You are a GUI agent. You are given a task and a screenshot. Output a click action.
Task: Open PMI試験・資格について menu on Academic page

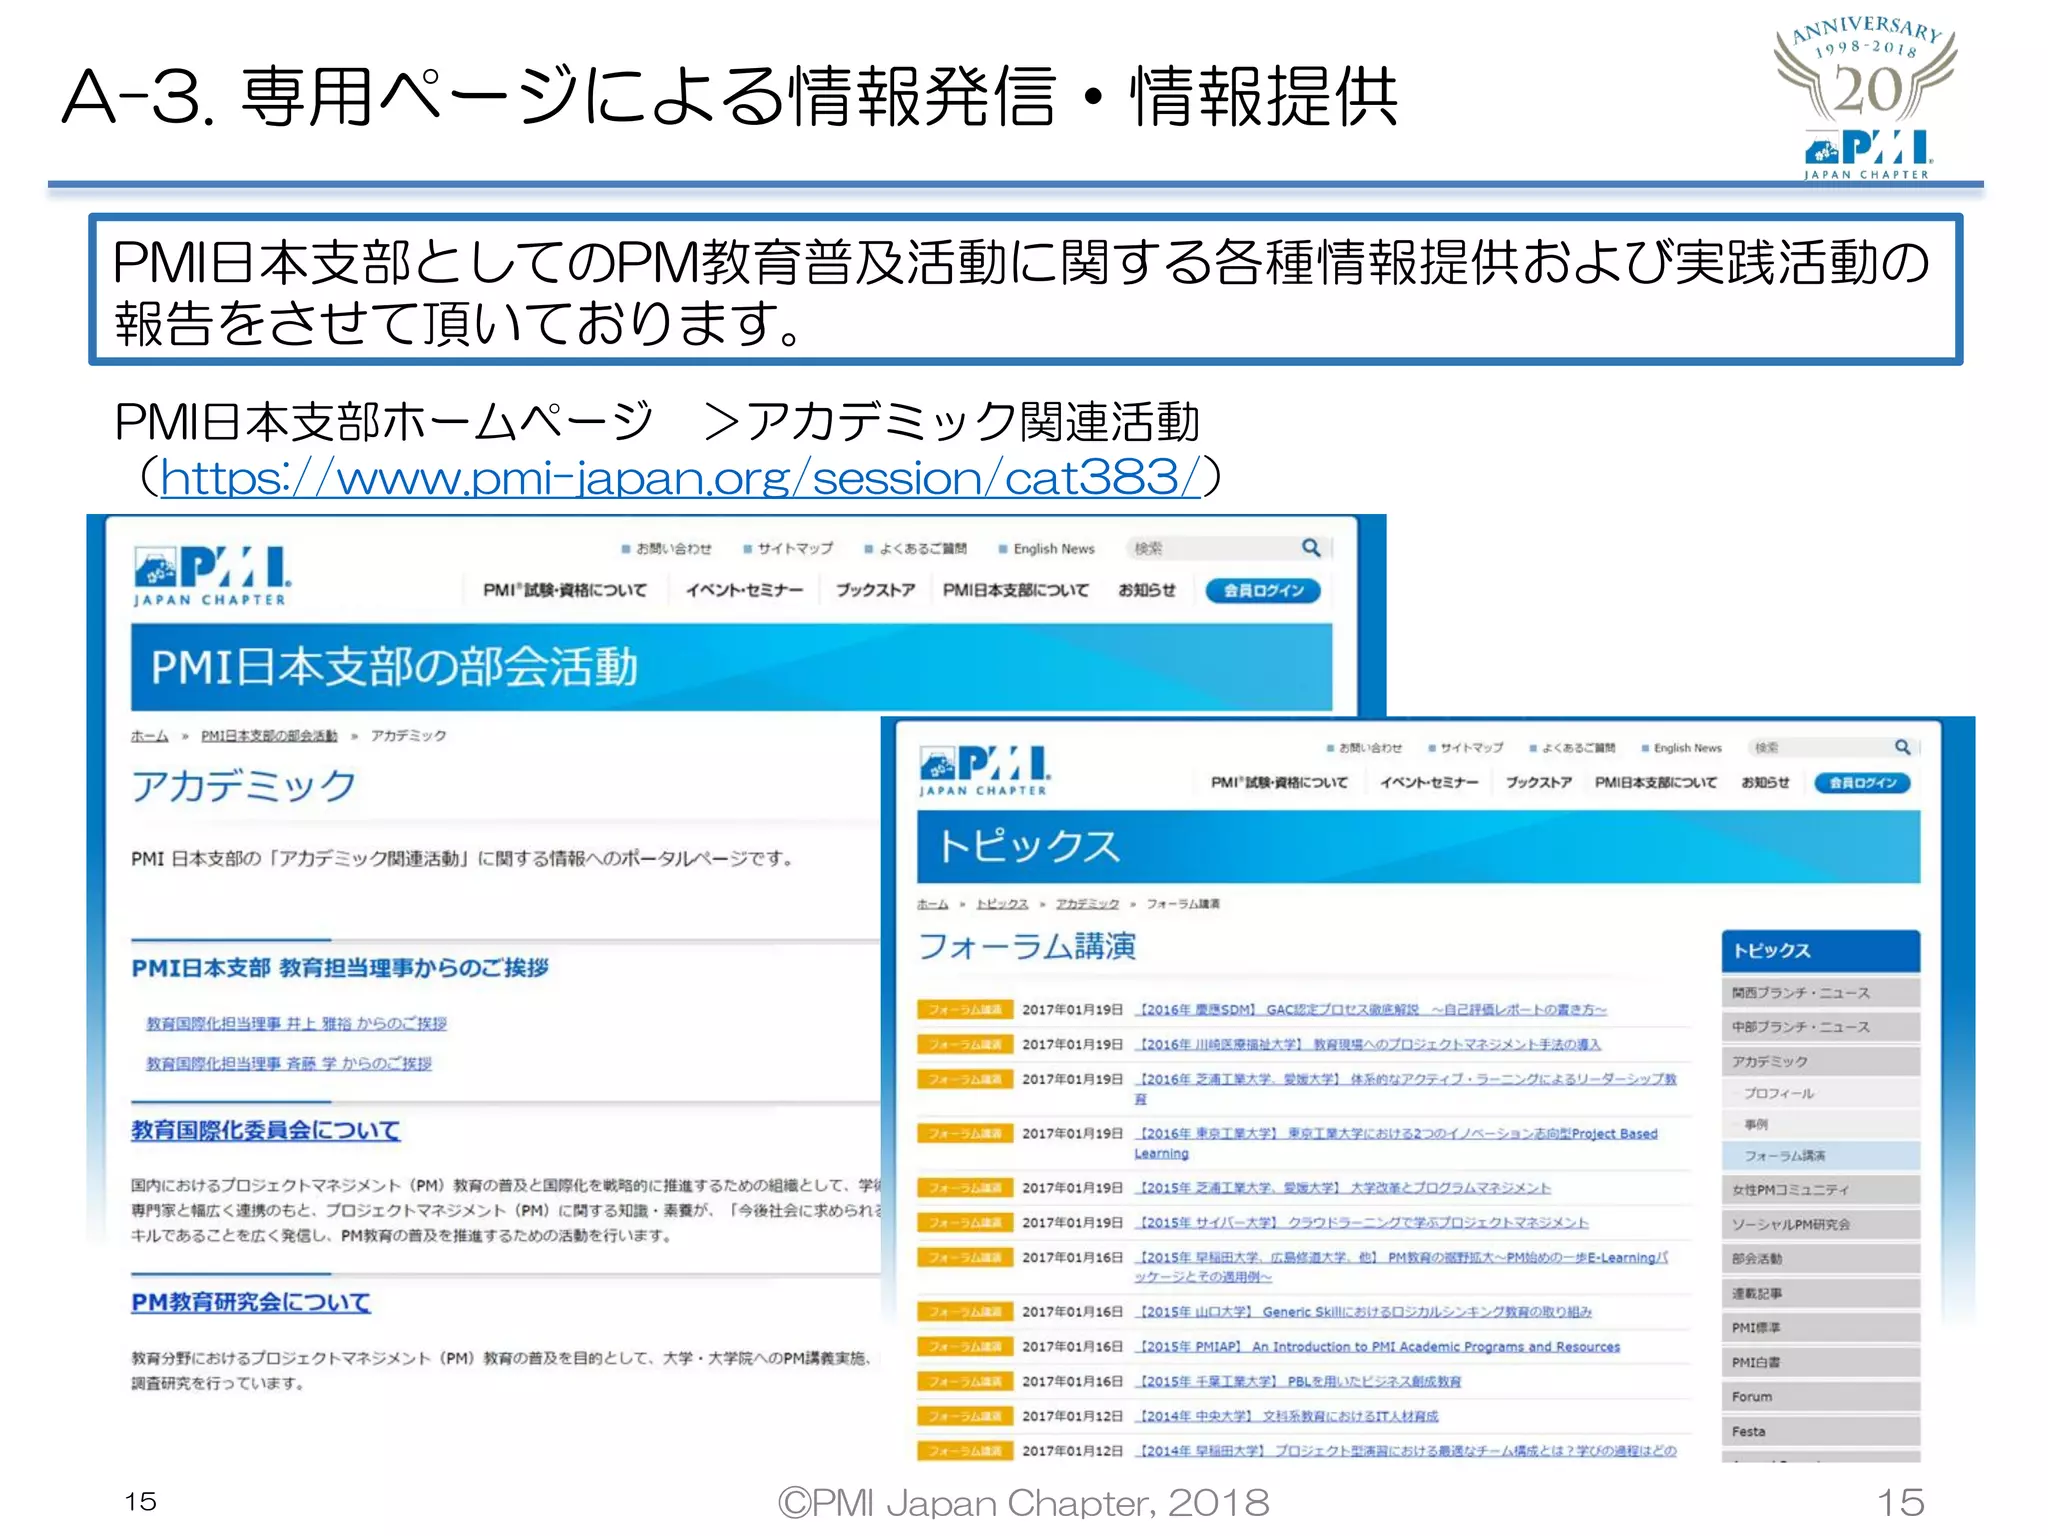(x=565, y=590)
